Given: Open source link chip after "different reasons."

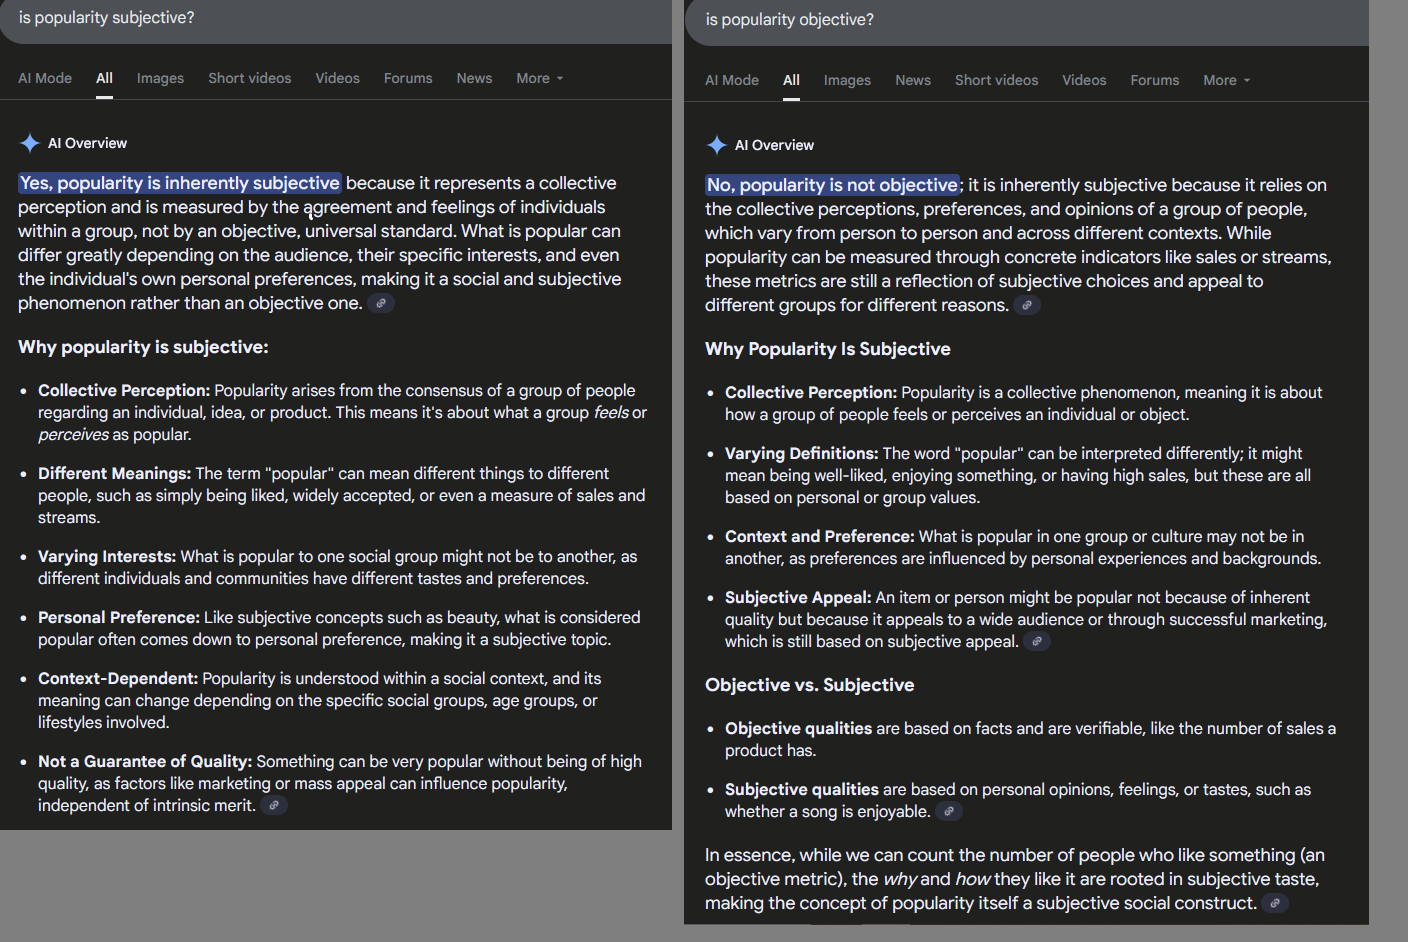Looking at the screenshot, I should coord(1027,305).
